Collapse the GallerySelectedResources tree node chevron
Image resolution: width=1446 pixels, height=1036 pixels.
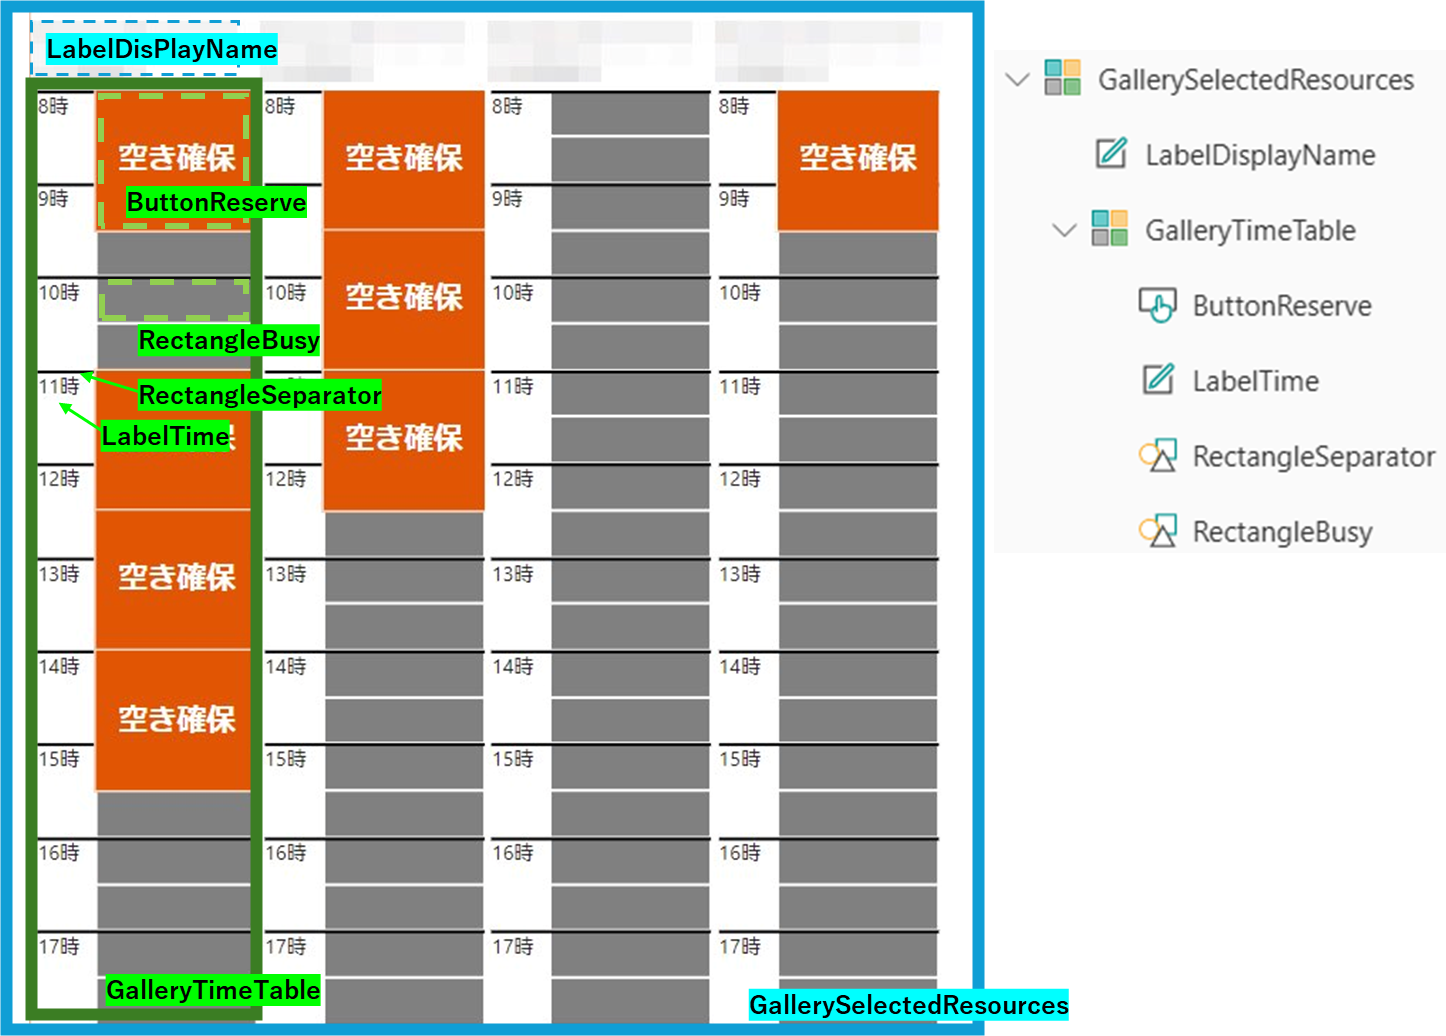[x=1017, y=79]
